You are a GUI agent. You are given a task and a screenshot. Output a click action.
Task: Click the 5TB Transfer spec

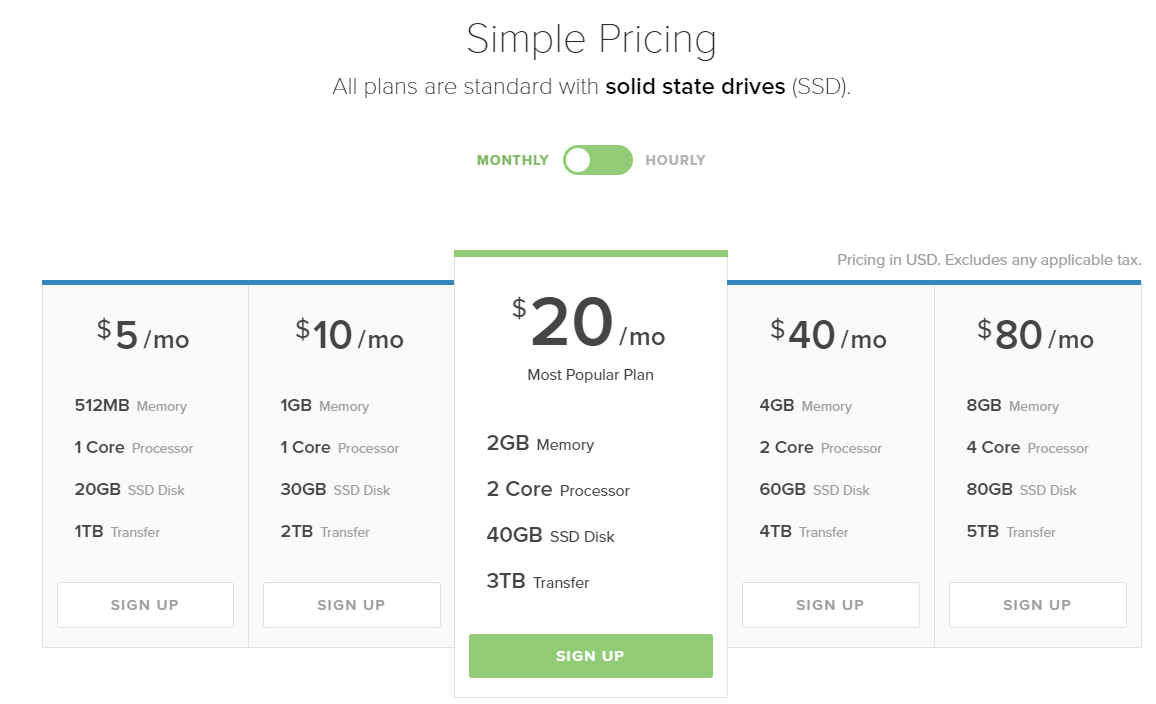coord(1011,532)
